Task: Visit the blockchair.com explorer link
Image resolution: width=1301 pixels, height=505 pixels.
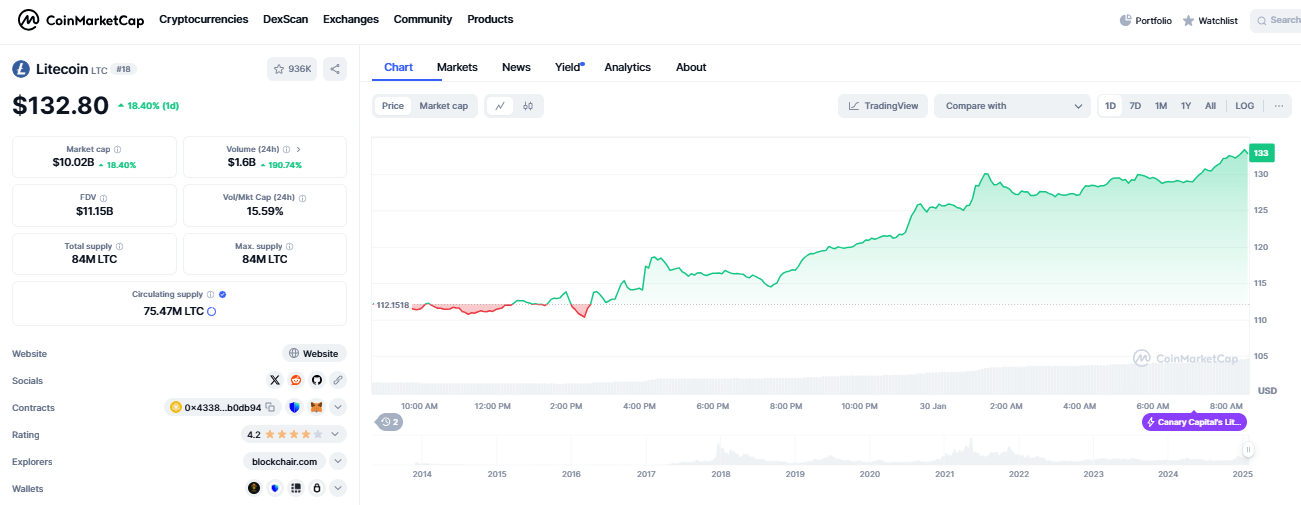Action: click(x=284, y=461)
